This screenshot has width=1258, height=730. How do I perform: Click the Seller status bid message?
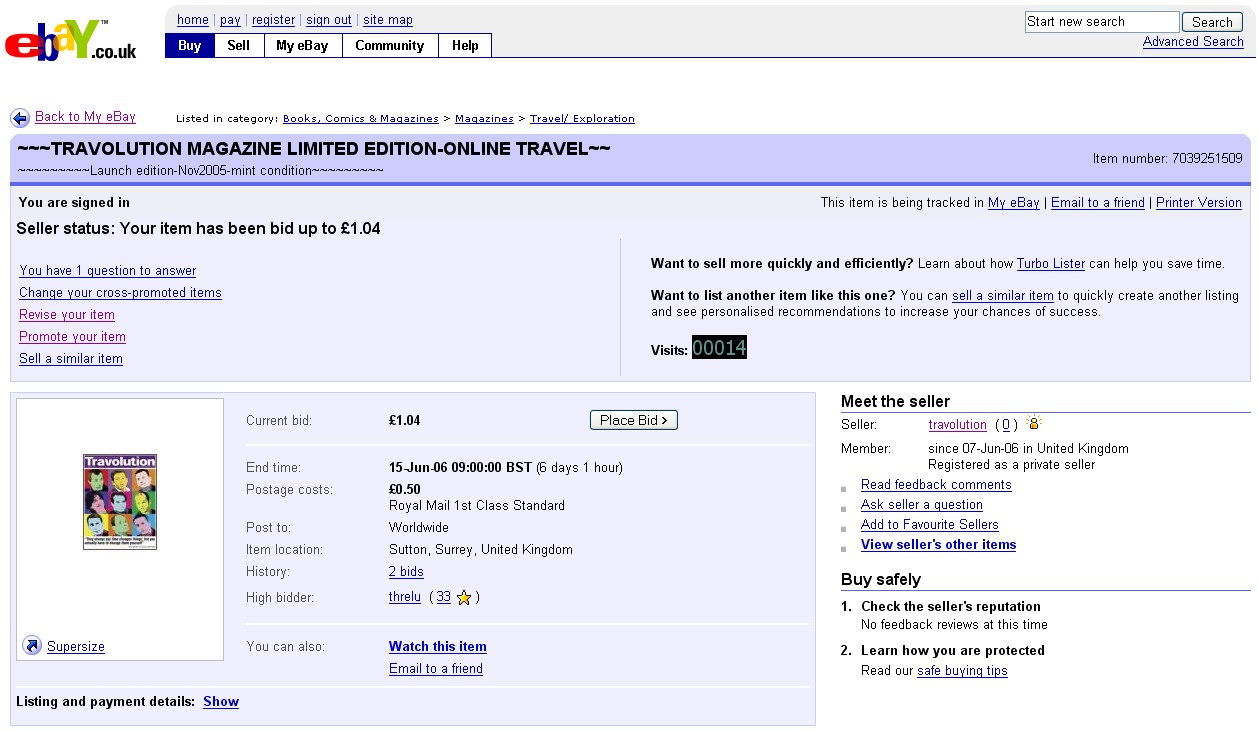198,229
